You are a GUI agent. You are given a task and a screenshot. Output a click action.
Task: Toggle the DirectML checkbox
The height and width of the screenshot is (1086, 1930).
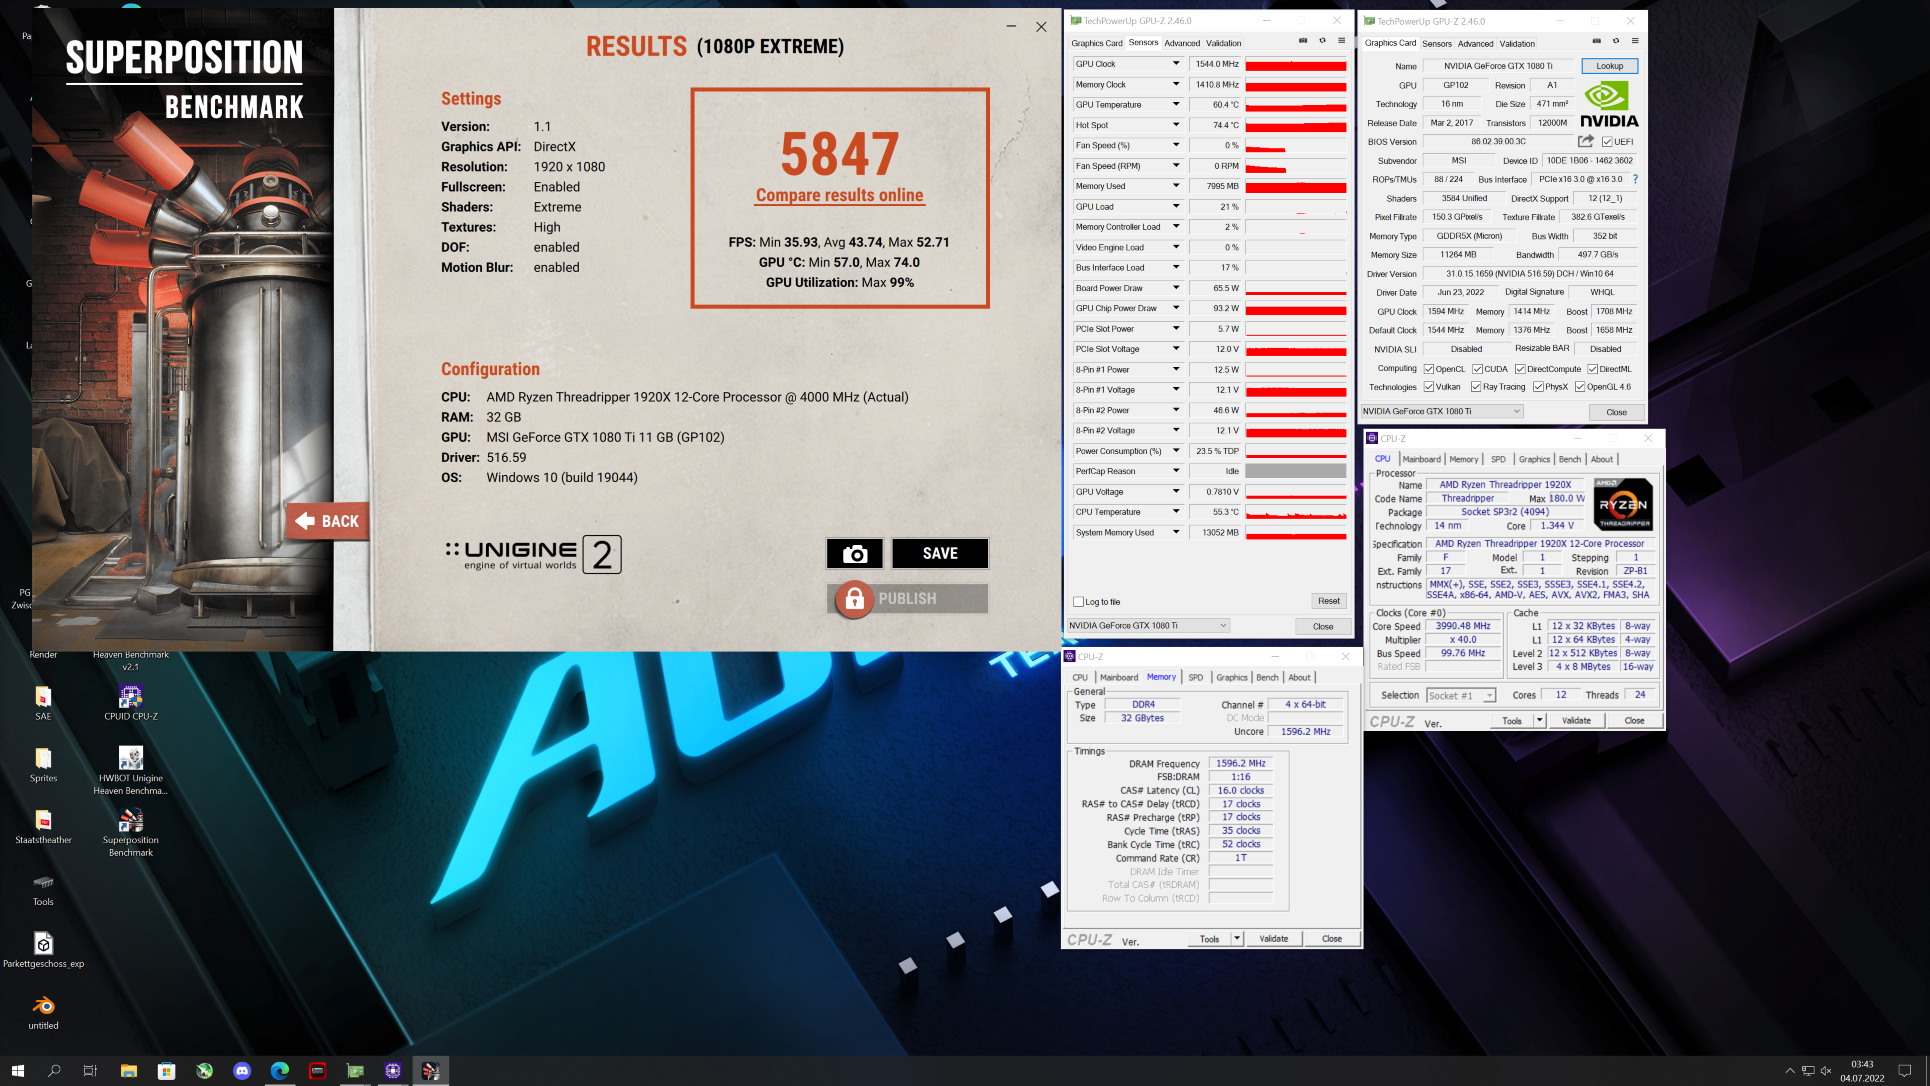pos(1592,369)
